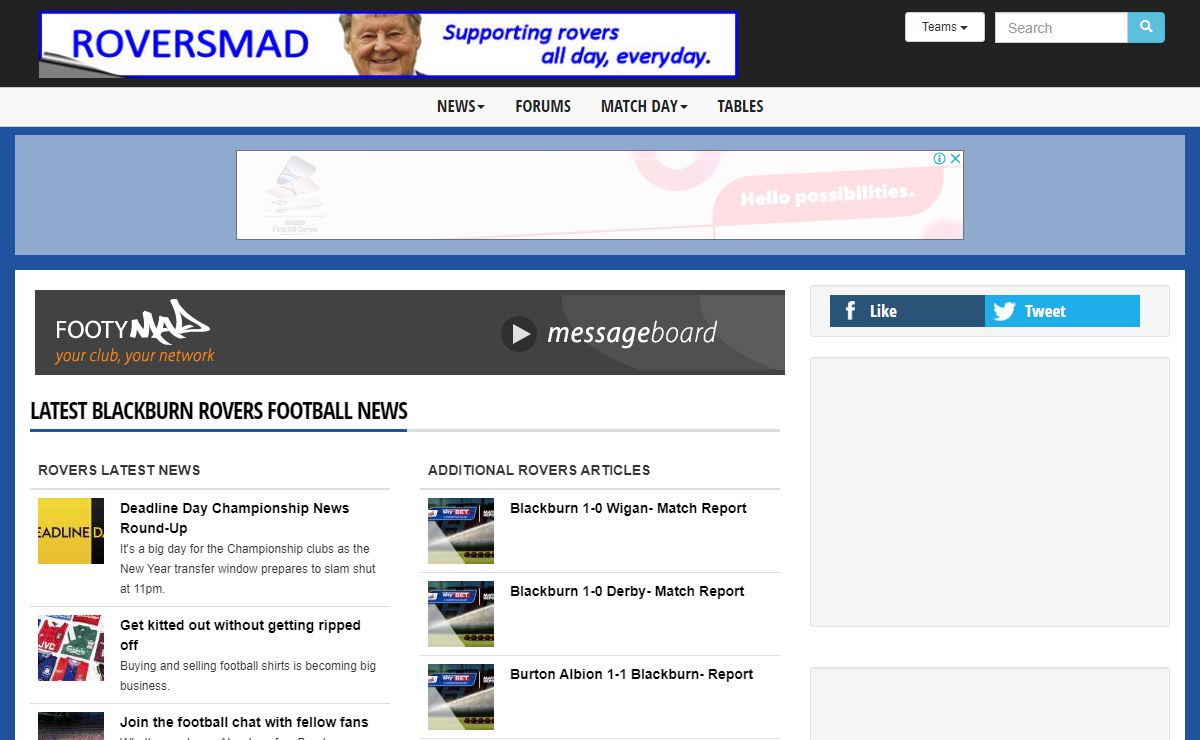This screenshot has height=740, width=1200.
Task: Click the Blackburn 1-0 Derby thumbnail
Action: (461, 614)
